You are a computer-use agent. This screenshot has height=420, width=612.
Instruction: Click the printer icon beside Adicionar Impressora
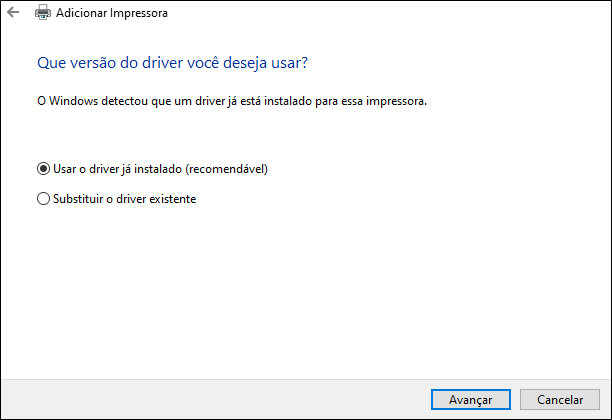coord(43,14)
